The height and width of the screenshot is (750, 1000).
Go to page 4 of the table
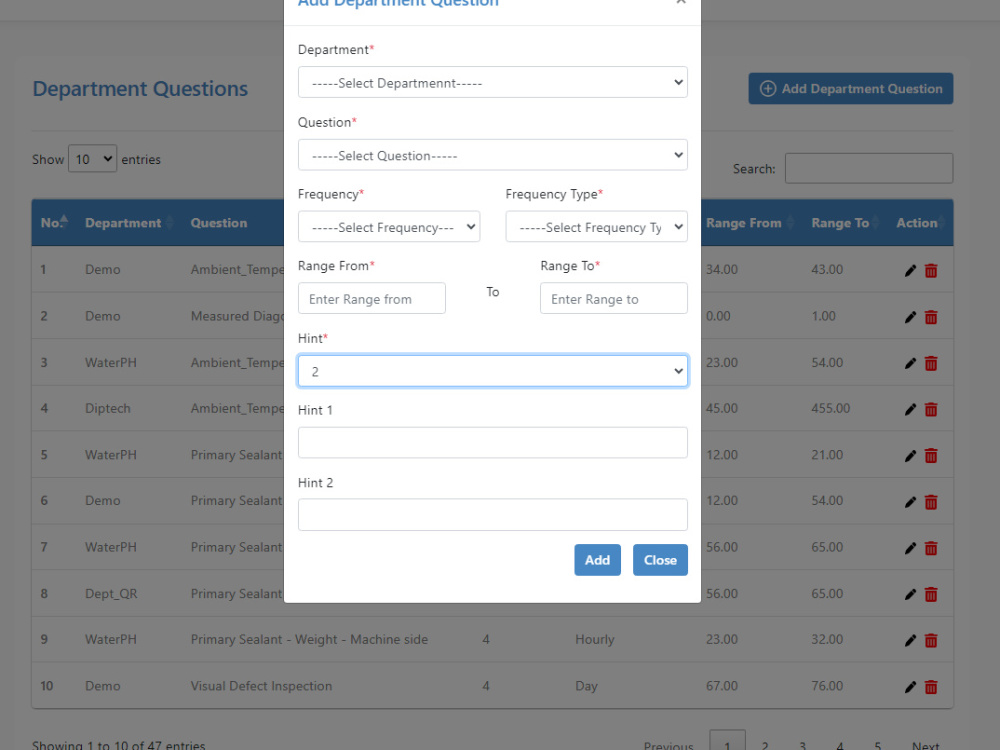click(840, 745)
